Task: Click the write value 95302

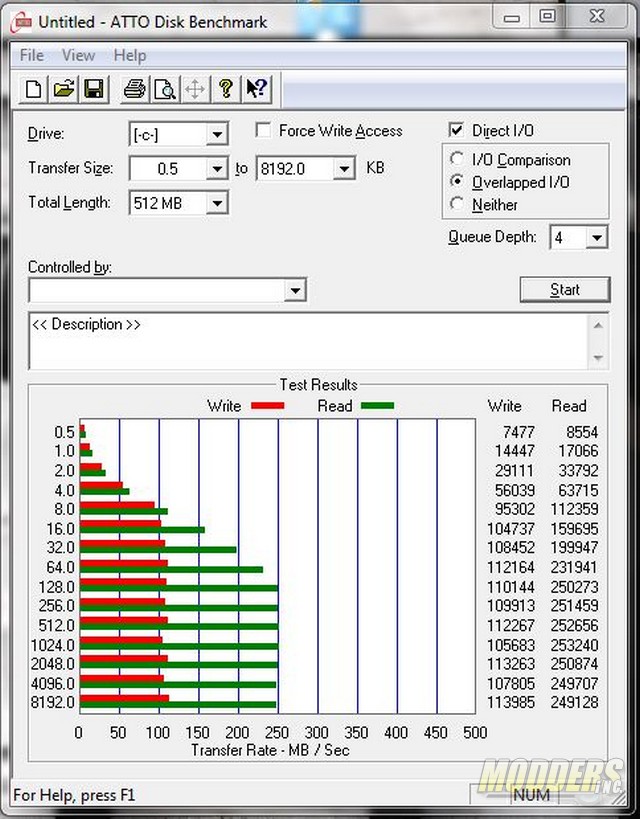Action: 515,509
